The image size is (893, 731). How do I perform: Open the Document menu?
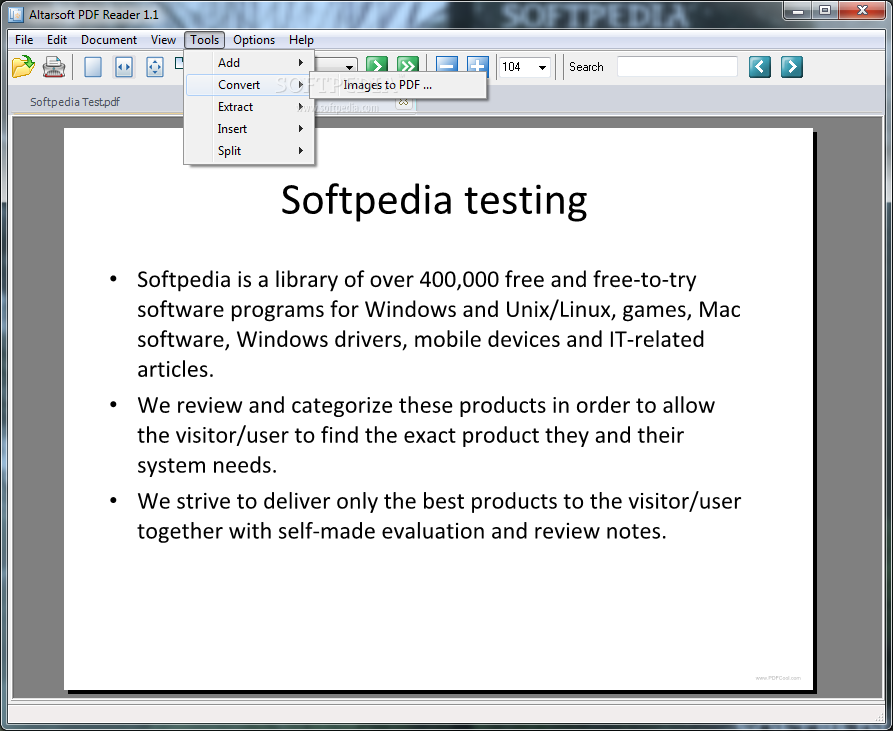tap(109, 40)
